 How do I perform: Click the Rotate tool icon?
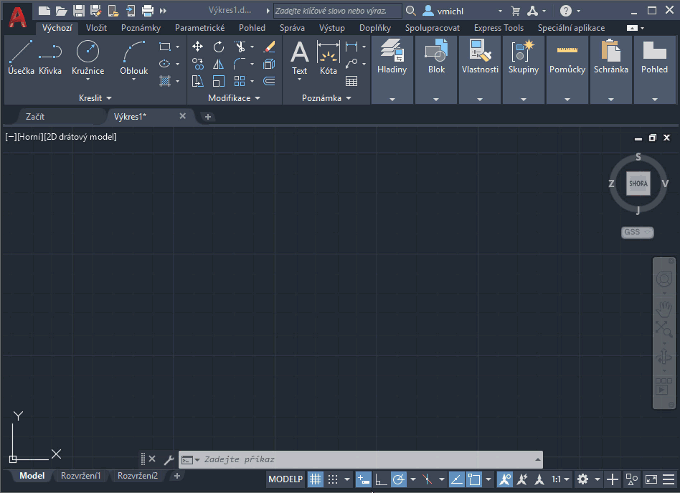[x=219, y=46]
